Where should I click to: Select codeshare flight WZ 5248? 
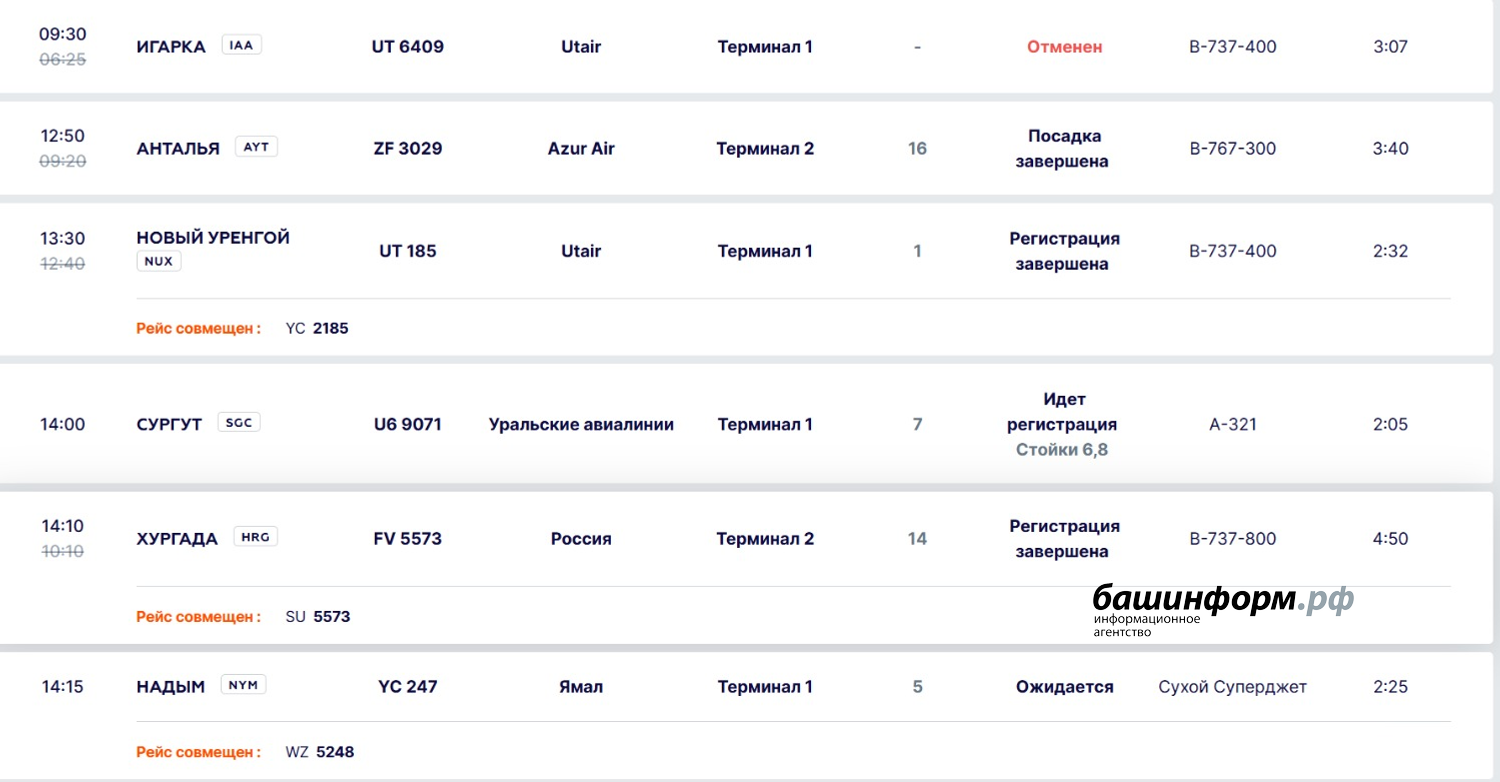(x=321, y=752)
